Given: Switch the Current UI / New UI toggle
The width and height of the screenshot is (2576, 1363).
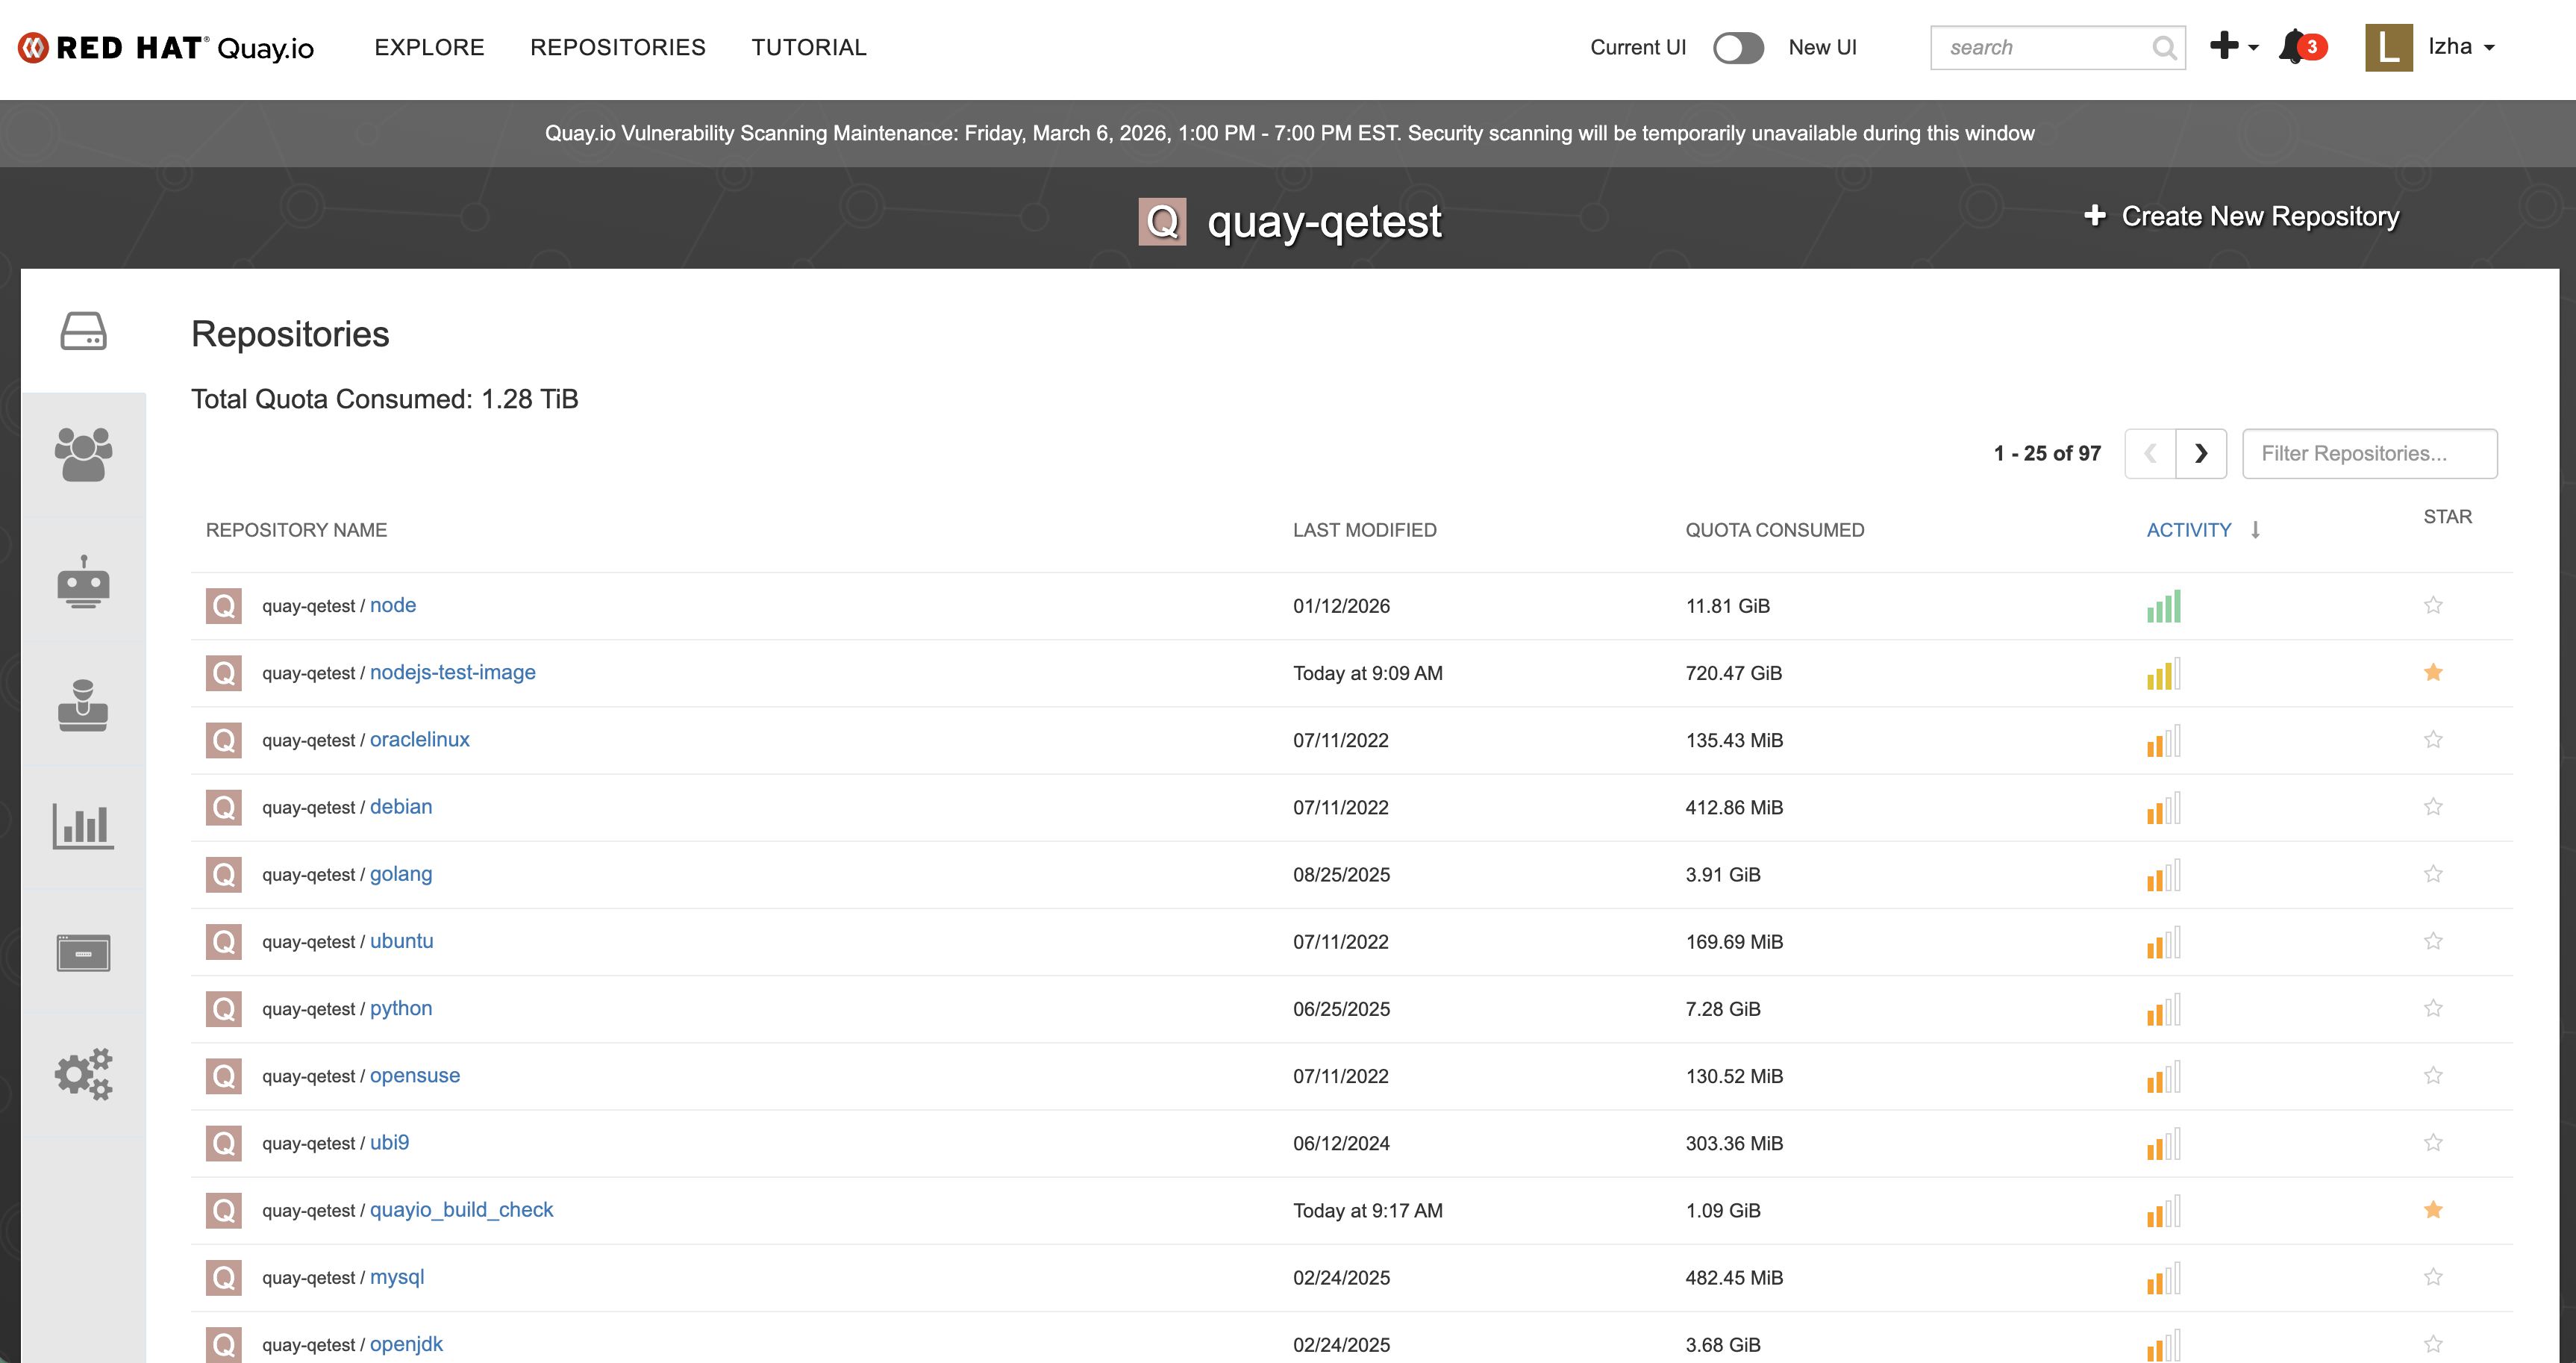Looking at the screenshot, I should click(1738, 48).
